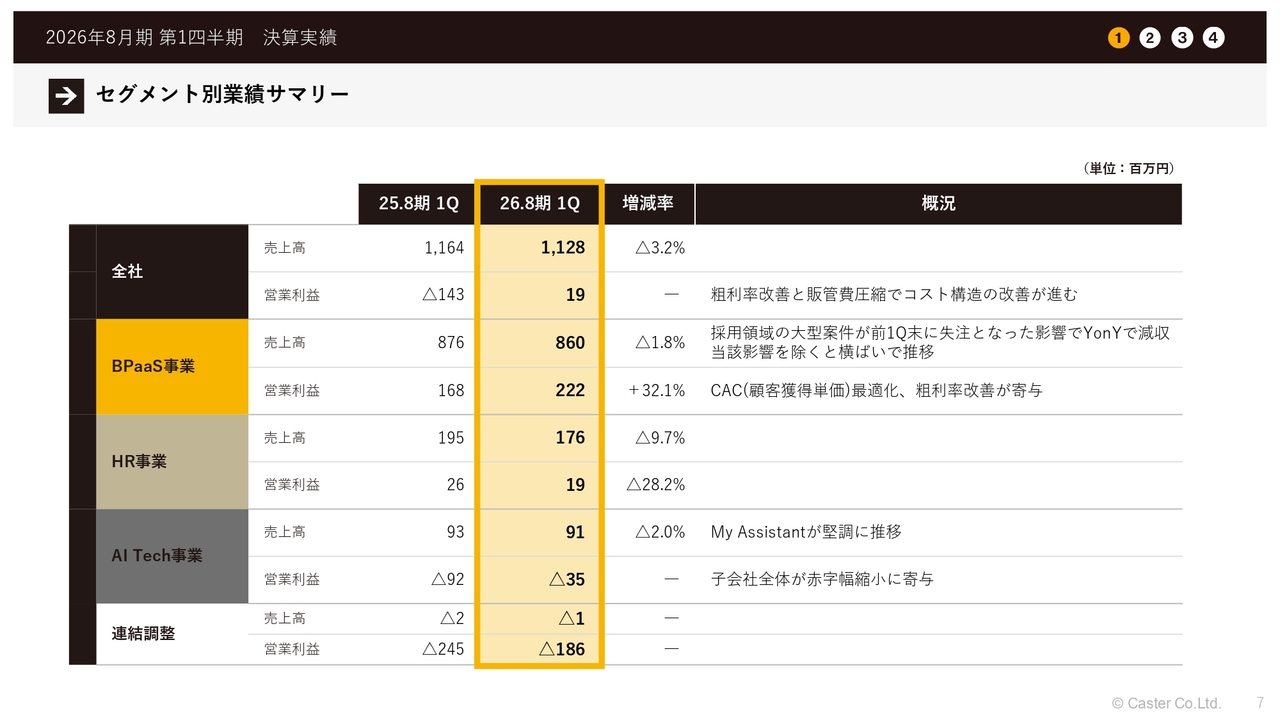Open section 4 circle indicator
Image resolution: width=1280 pixels, height=720 pixels.
pyautogui.click(x=1213, y=38)
